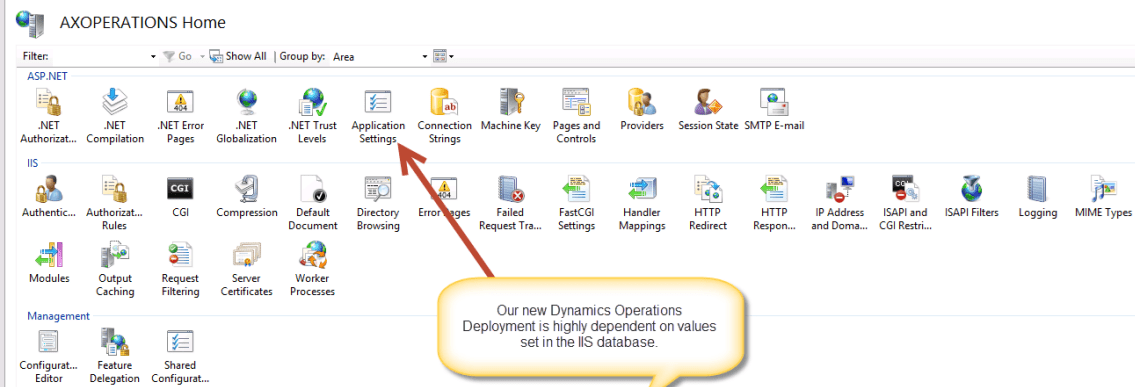1135x387 pixels.
Task: Open HTTP Redirect feature
Action: coord(708,203)
